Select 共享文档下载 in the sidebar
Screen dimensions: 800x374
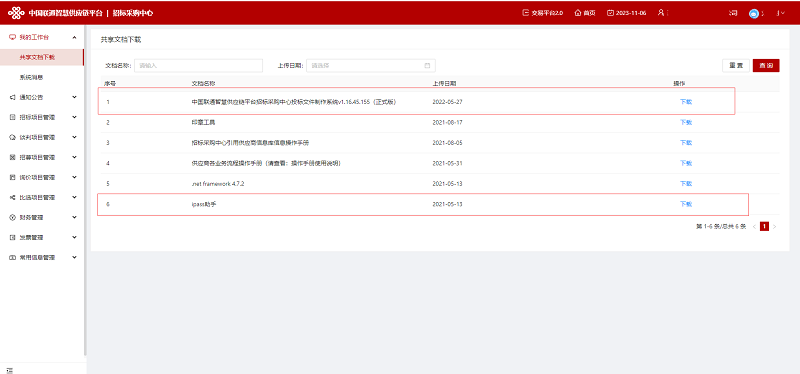point(42,57)
